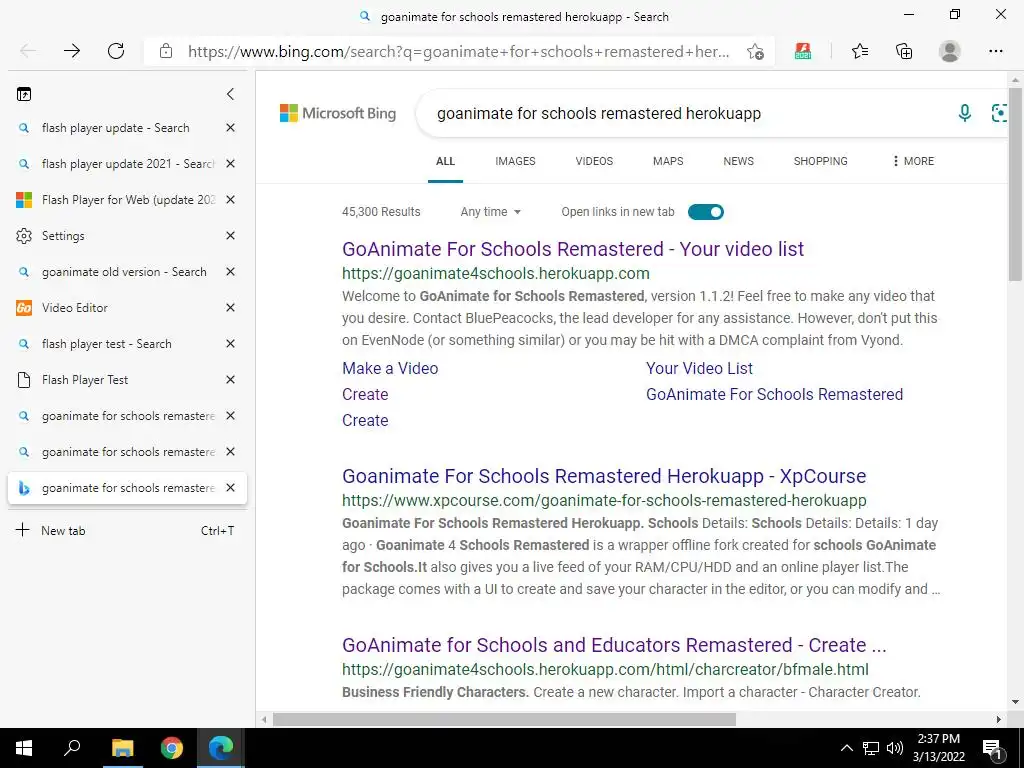This screenshot has width=1024, height=768.
Task: Close the 'flash player test - Search' tab
Action: point(230,344)
